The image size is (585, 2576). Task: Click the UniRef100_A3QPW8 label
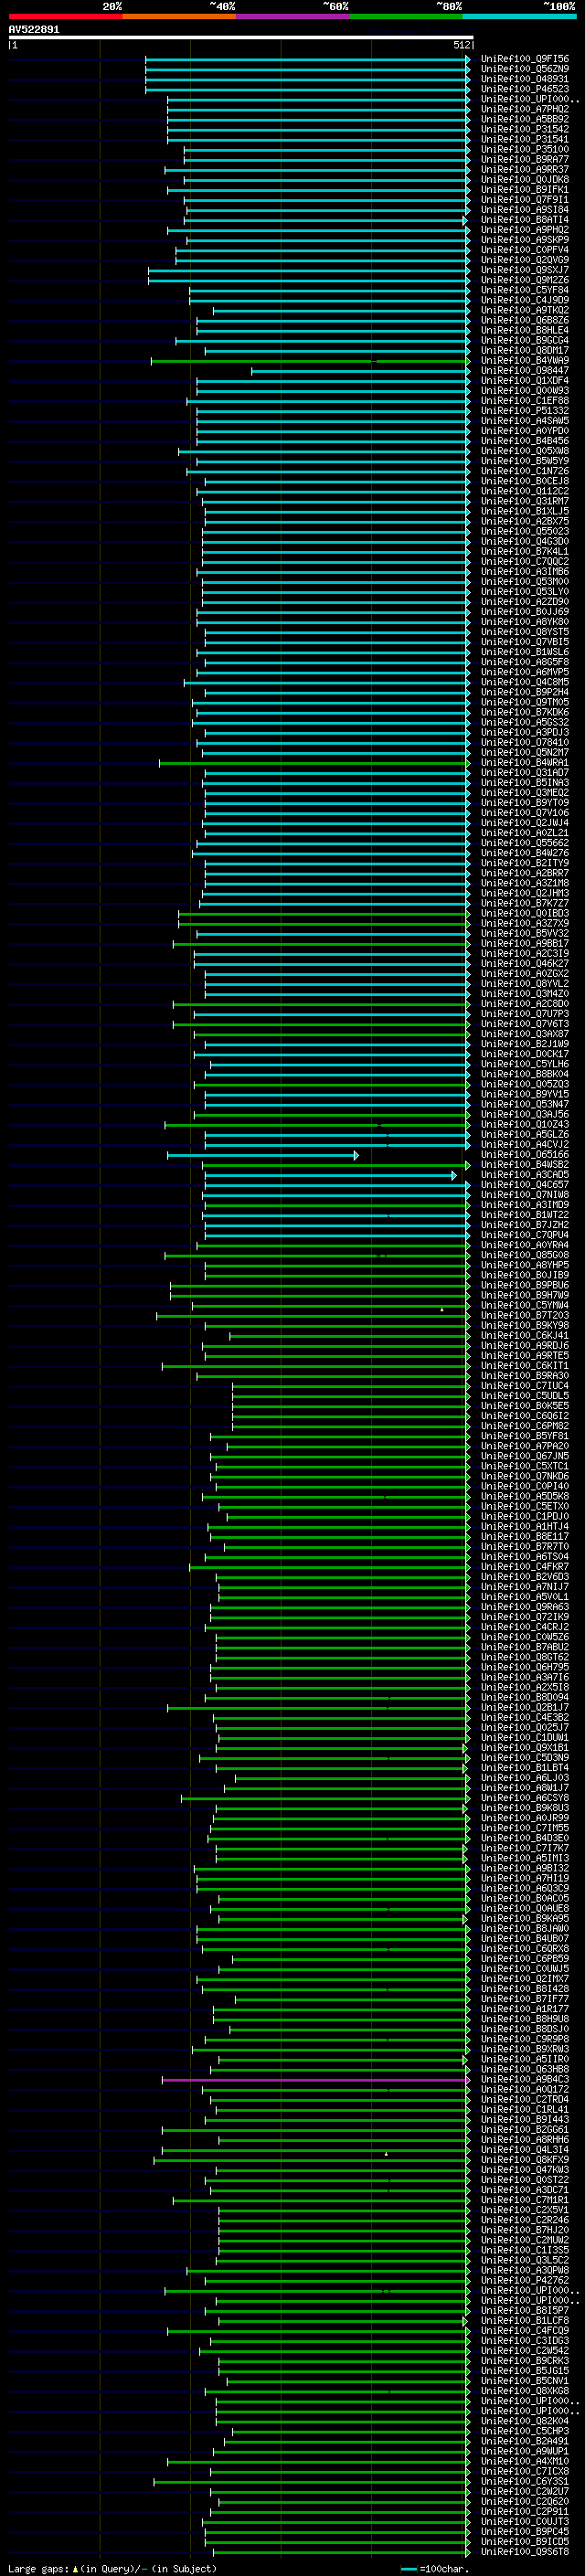(524, 2270)
